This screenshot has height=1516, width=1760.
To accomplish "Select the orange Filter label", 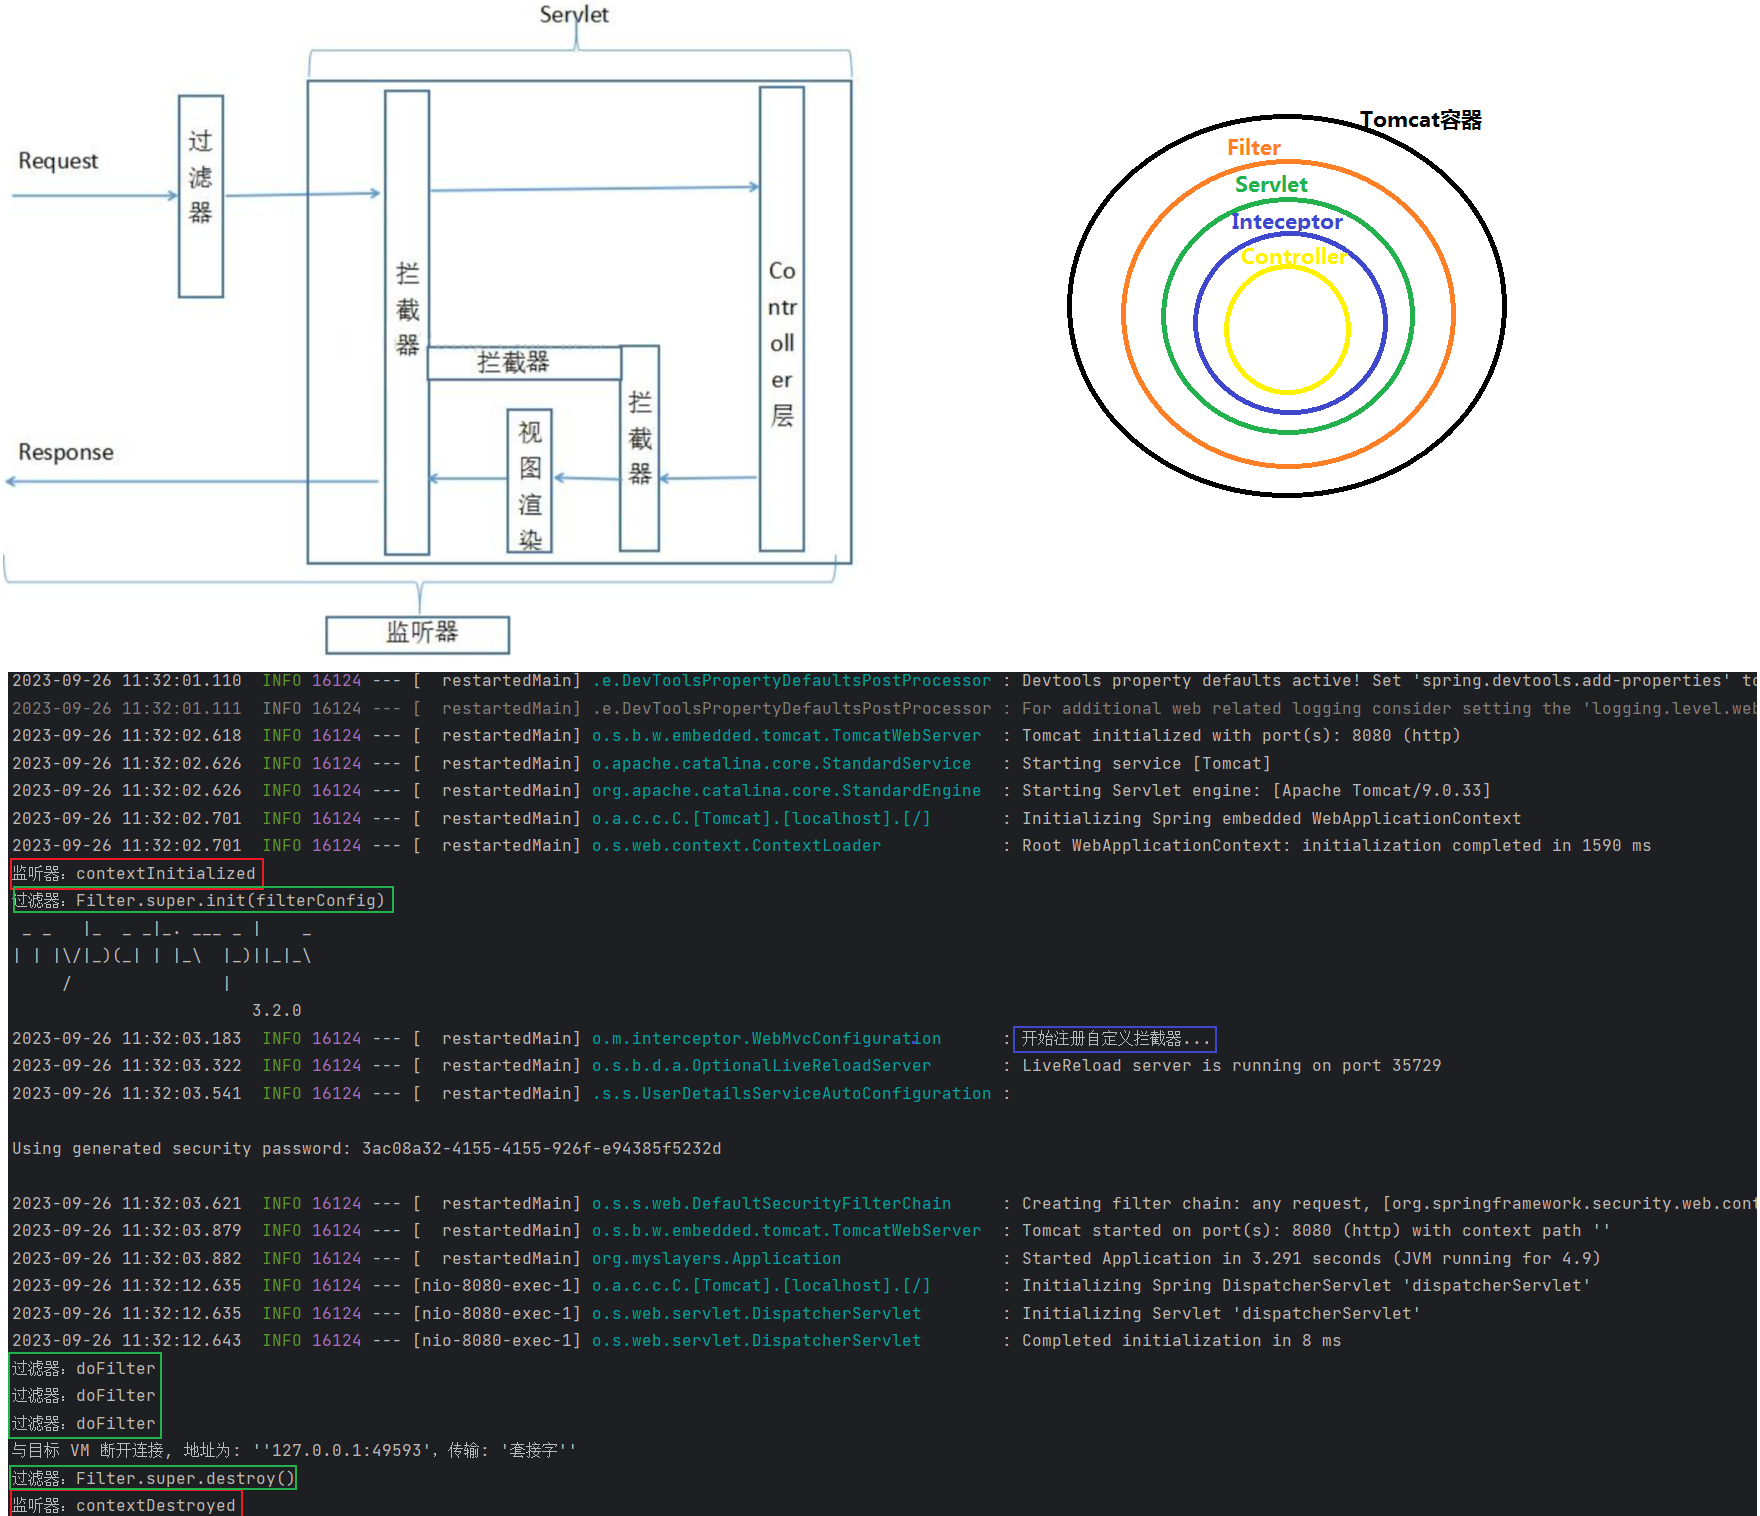I will [x=1253, y=148].
